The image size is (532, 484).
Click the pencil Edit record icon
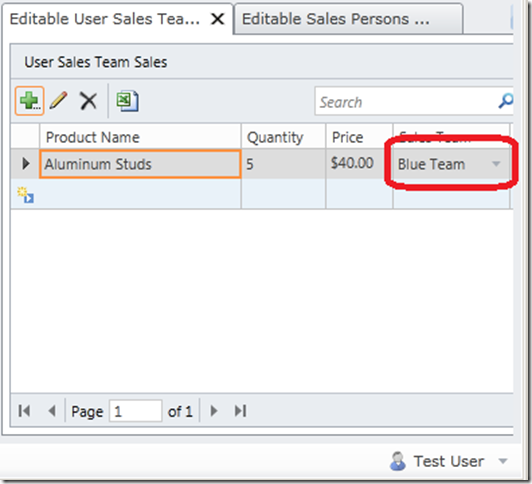[x=58, y=100]
